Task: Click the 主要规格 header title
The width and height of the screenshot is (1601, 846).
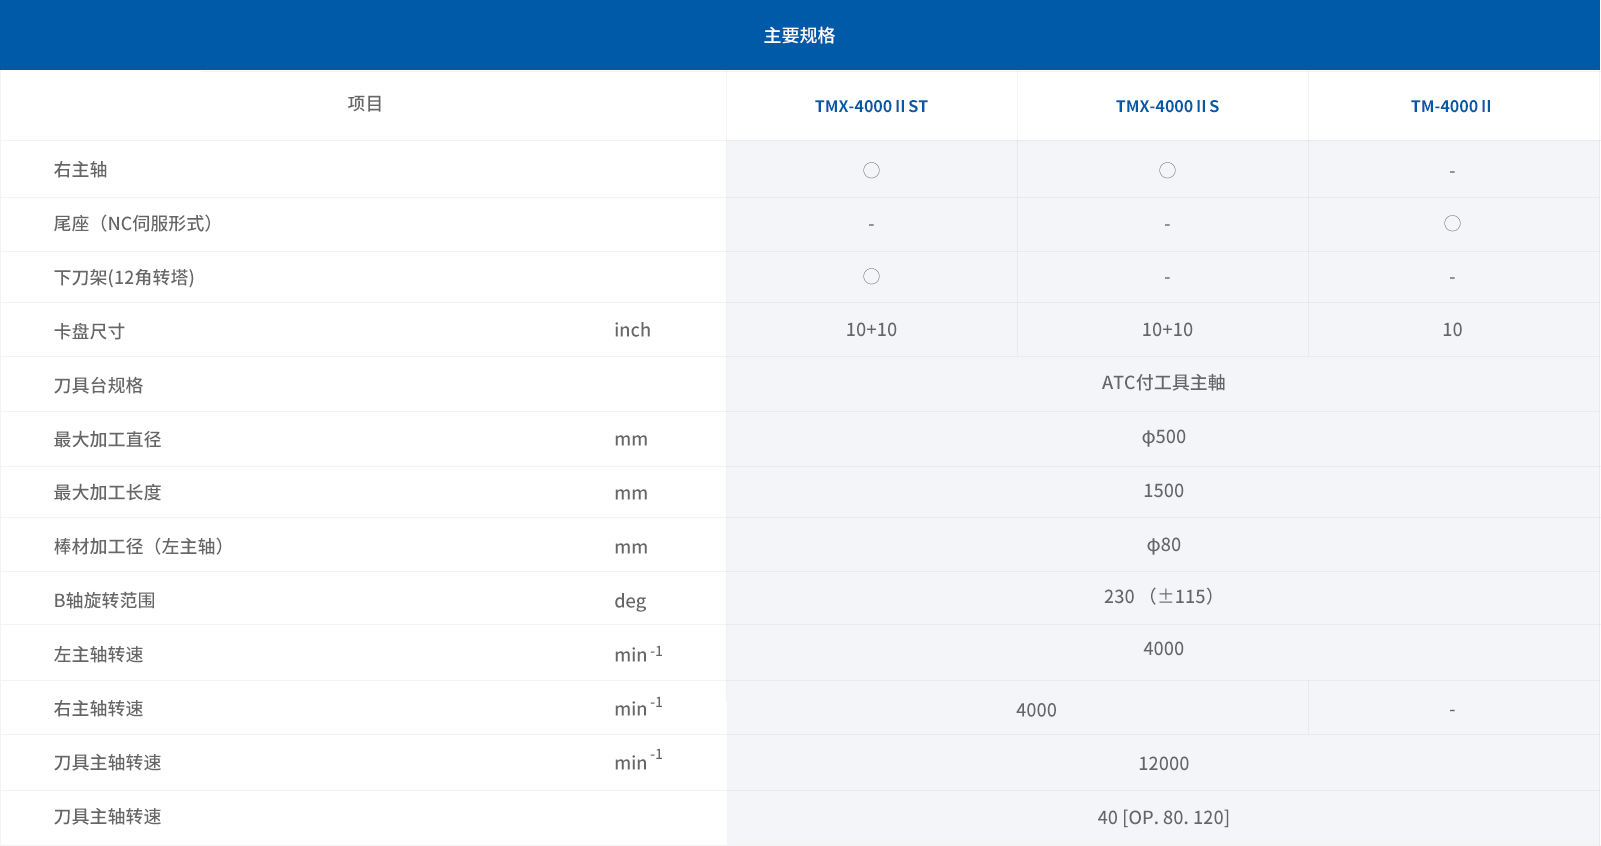Action: (x=799, y=35)
